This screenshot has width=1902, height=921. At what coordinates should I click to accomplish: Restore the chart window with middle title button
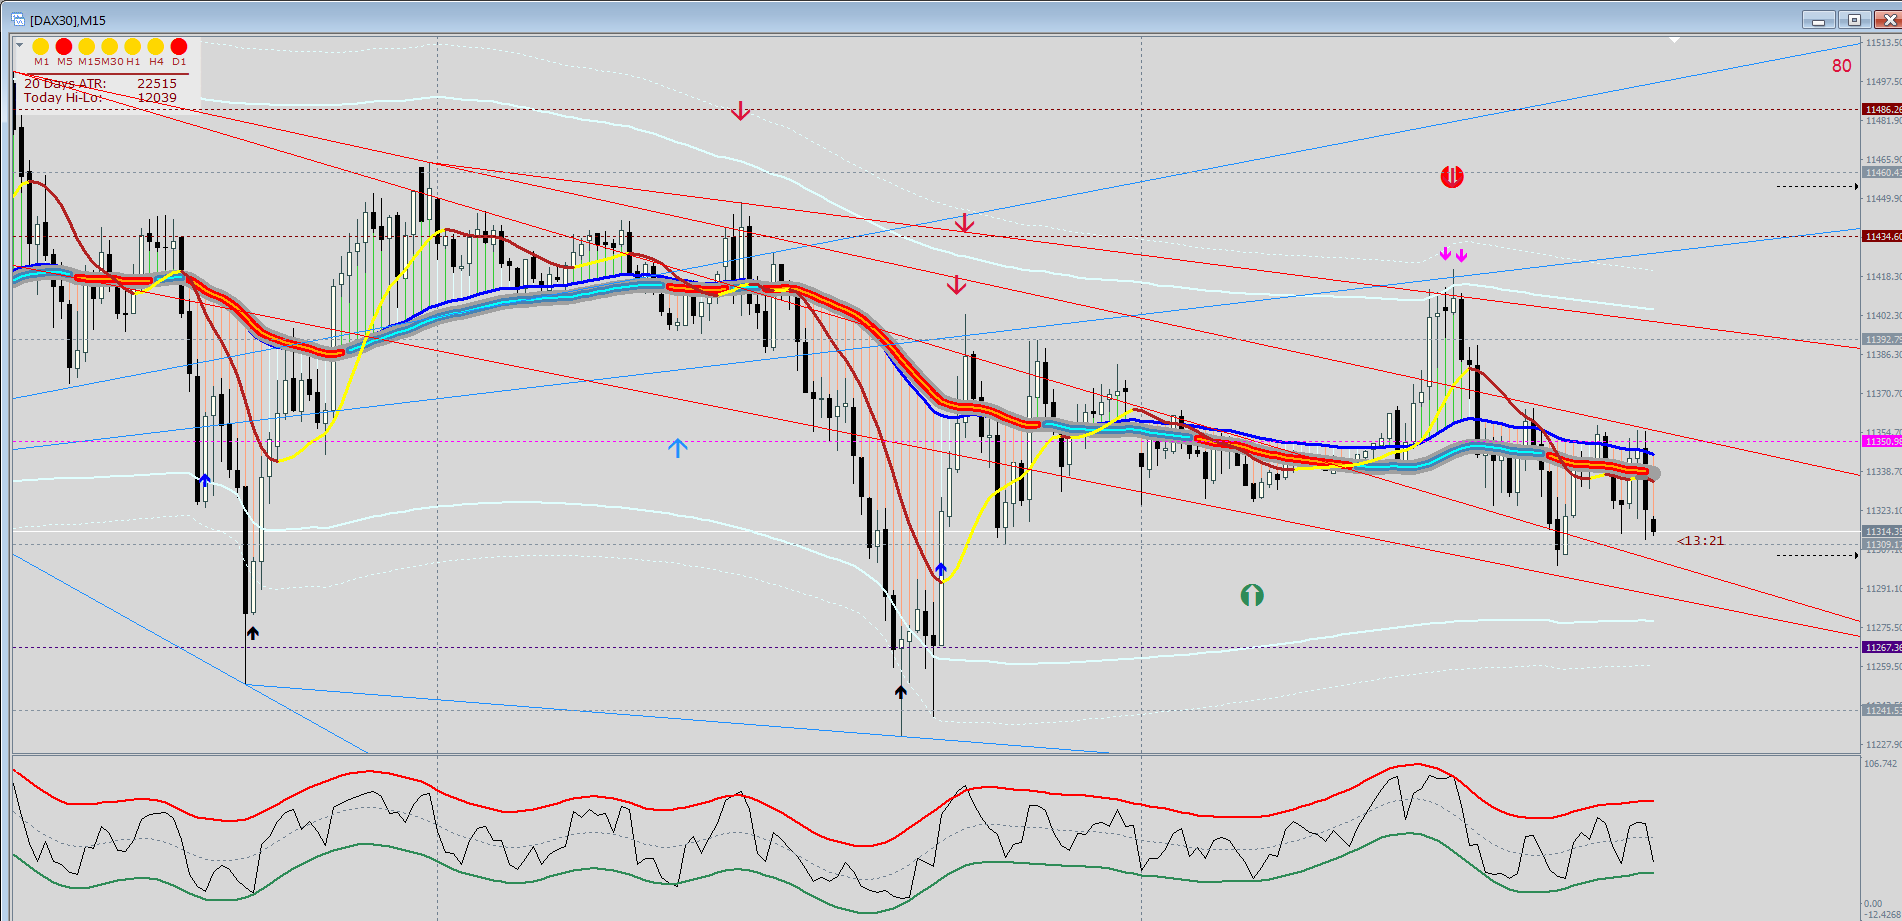1854,20
